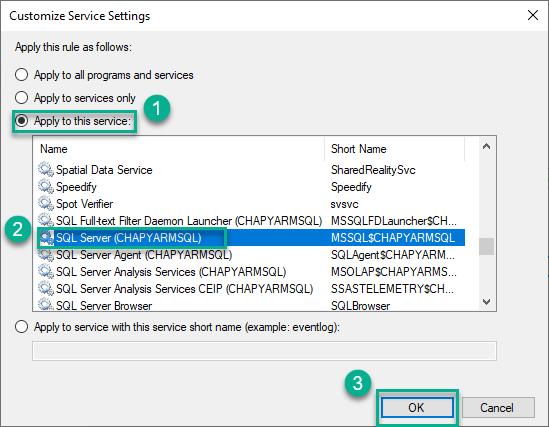This screenshot has width=549, height=427.
Task: Click the SQLAgent$CHAPYARM... short name
Action: click(x=393, y=255)
